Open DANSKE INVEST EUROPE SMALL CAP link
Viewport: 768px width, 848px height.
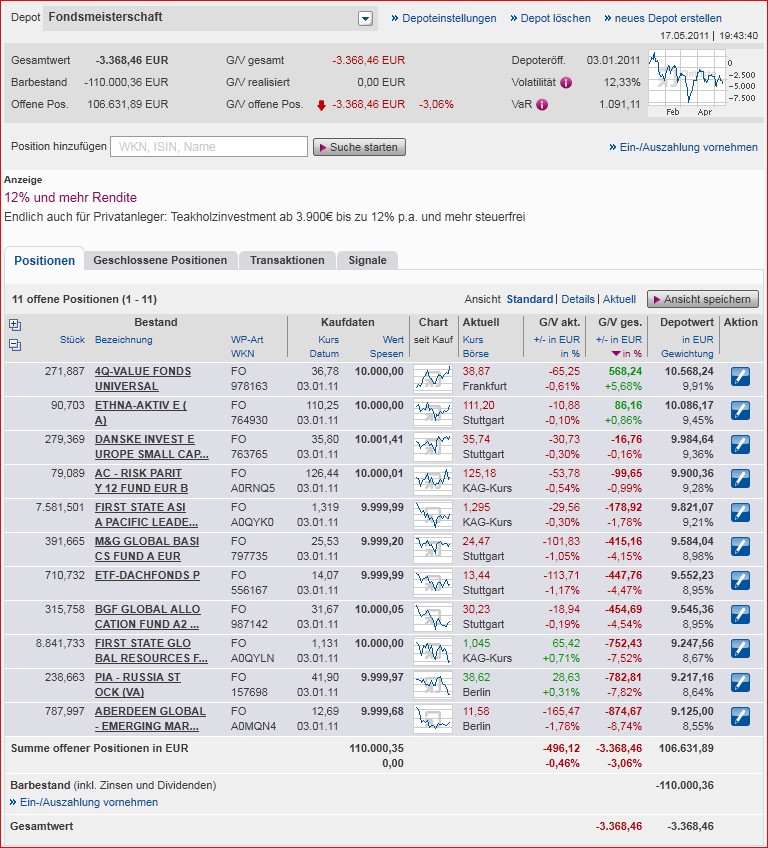(151, 447)
